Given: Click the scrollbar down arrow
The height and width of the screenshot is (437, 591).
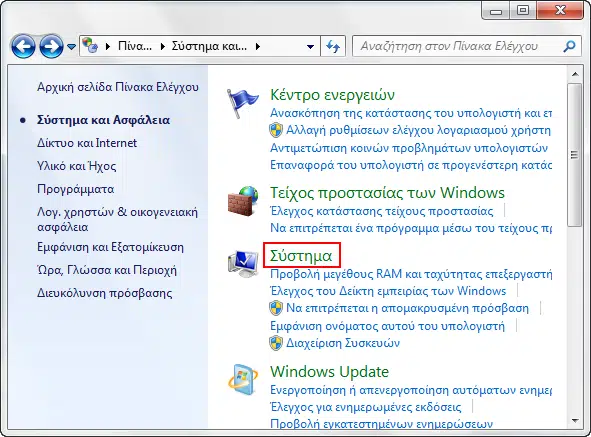Looking at the screenshot, I should click(x=575, y=421).
